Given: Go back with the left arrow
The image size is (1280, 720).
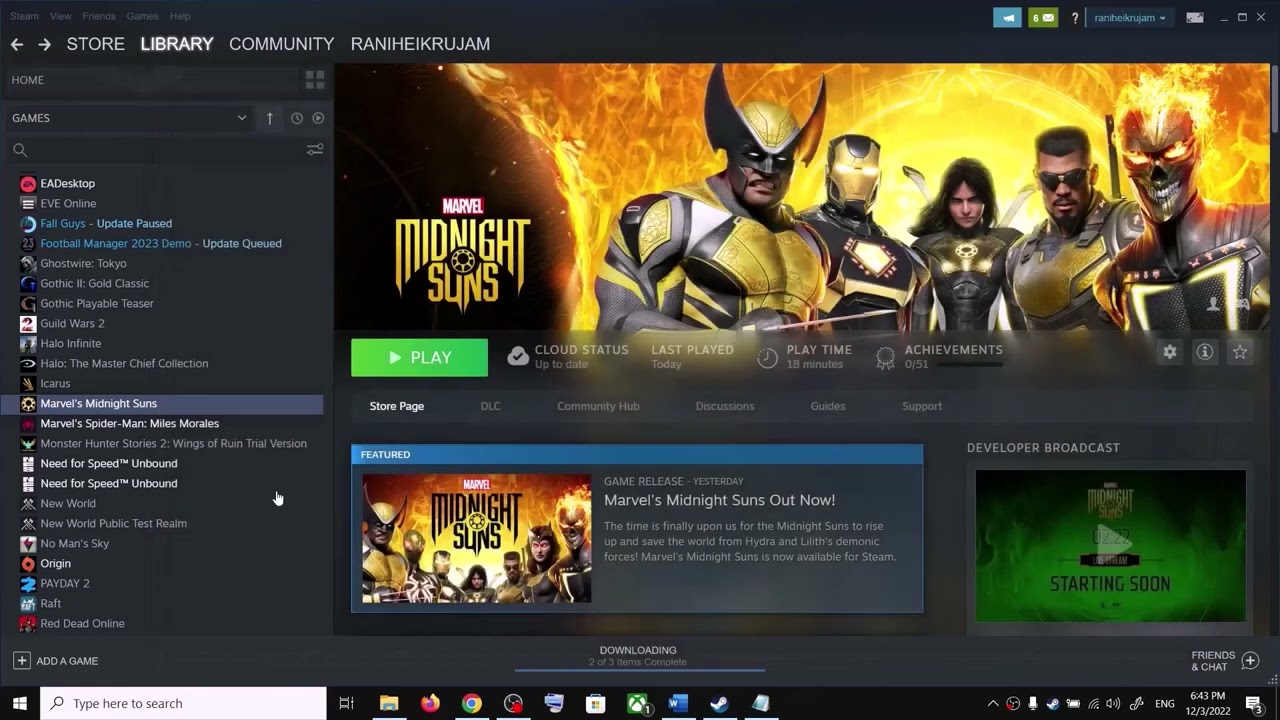Looking at the screenshot, I should tap(16, 44).
